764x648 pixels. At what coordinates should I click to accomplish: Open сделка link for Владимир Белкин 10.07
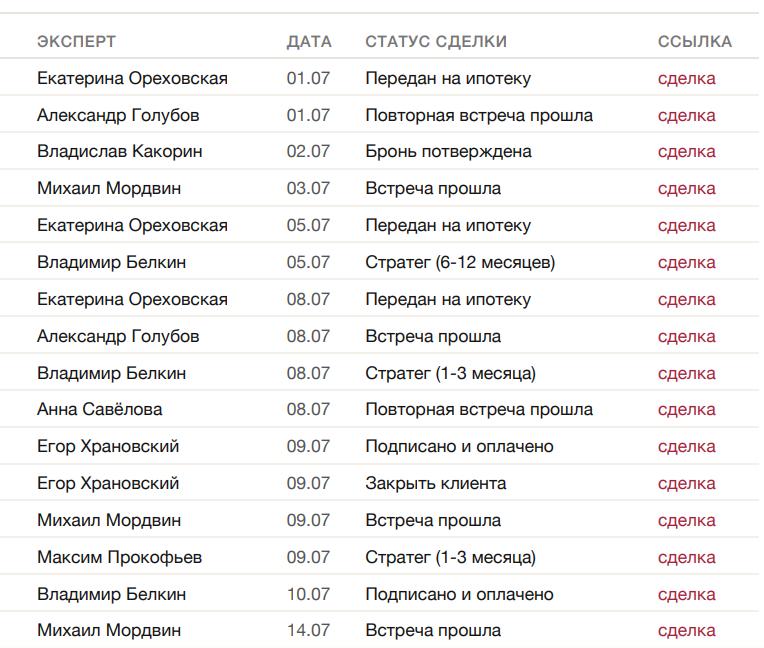(x=686, y=595)
